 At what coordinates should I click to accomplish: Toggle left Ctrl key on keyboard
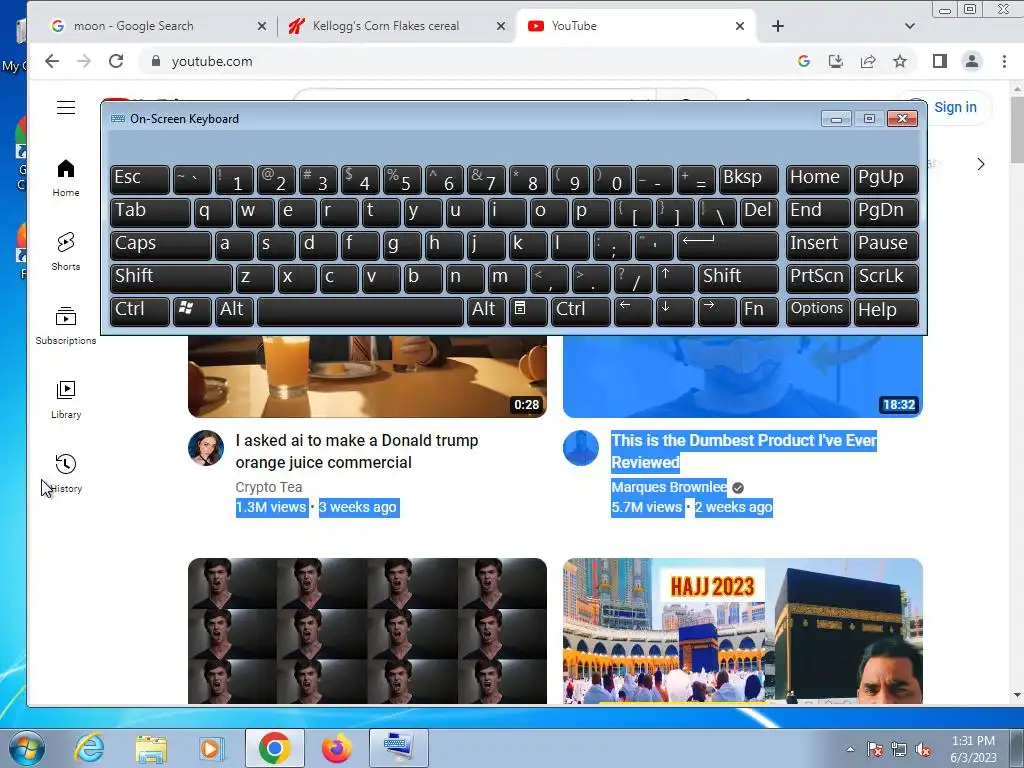[140, 310]
